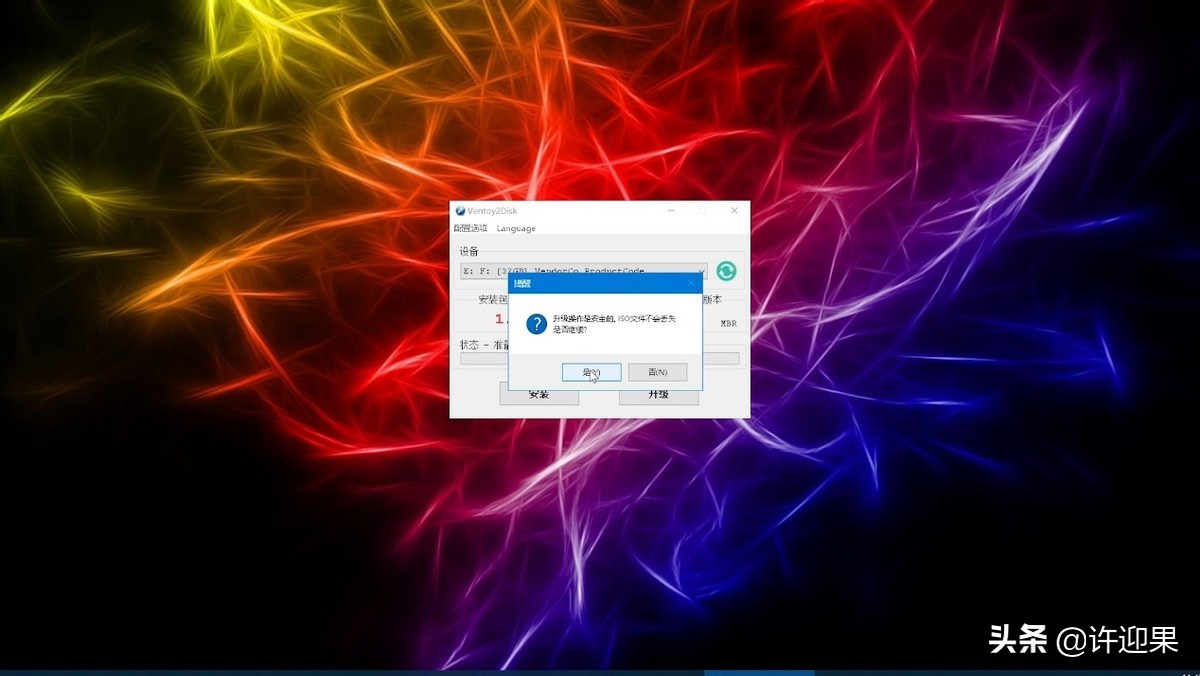Click the green refresh device list icon
This screenshot has width=1200, height=676.
click(726, 271)
